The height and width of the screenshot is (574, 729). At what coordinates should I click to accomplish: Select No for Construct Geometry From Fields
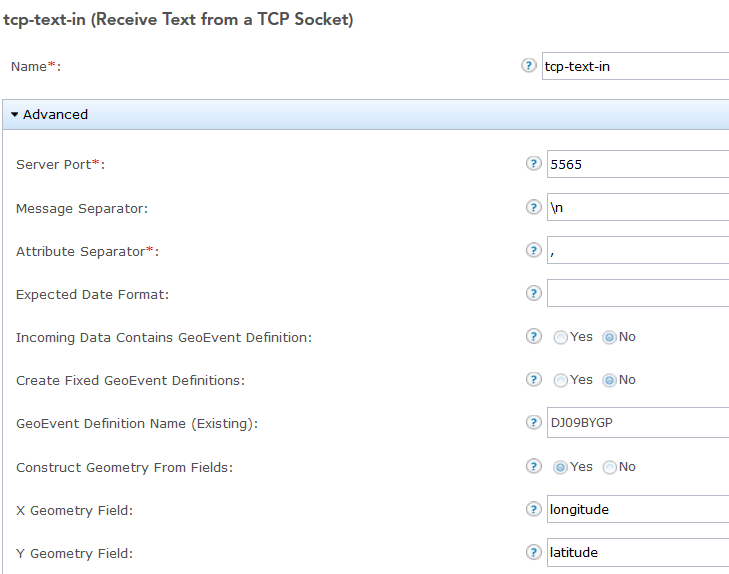[610, 467]
